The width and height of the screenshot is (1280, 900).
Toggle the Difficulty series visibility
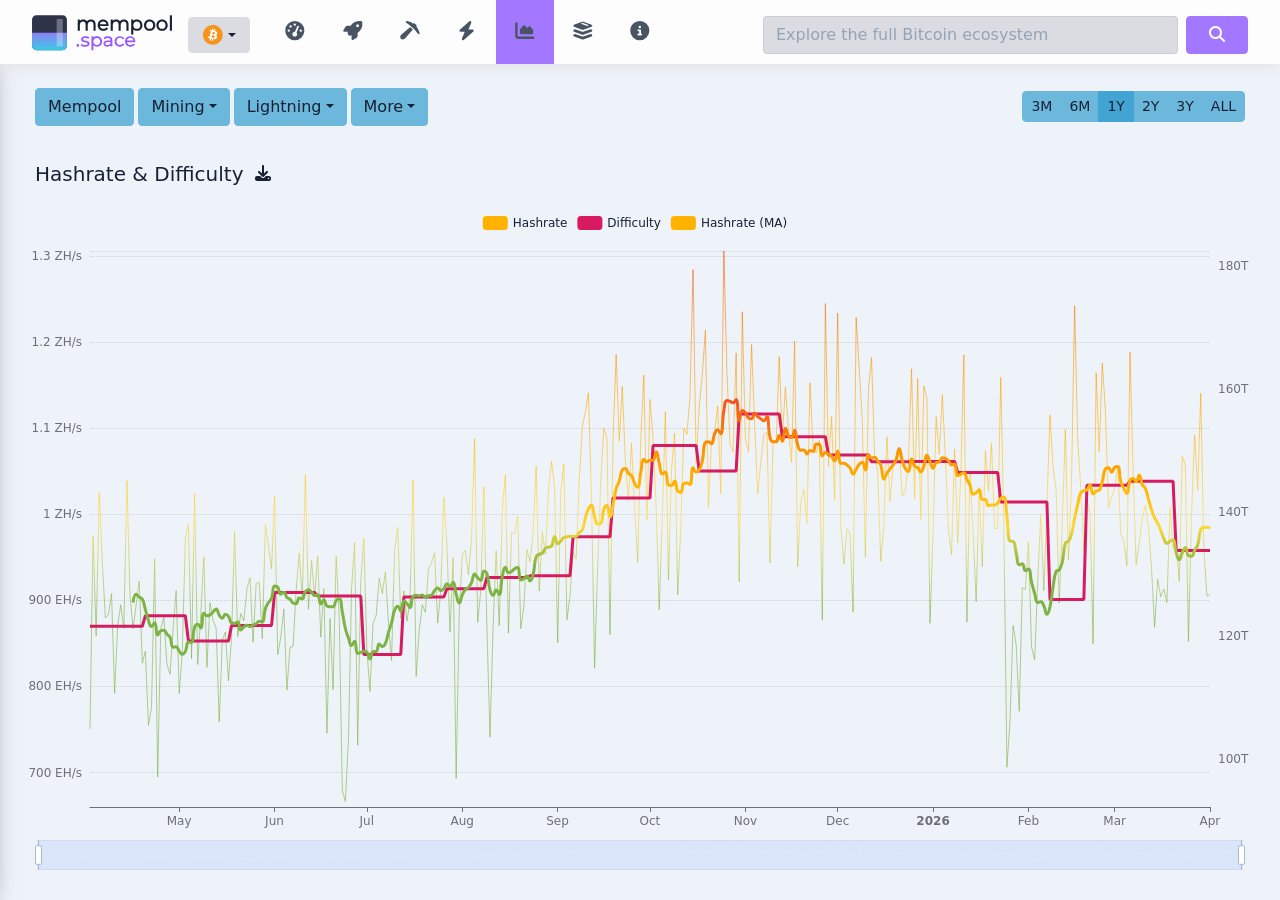pyautogui.click(x=619, y=222)
